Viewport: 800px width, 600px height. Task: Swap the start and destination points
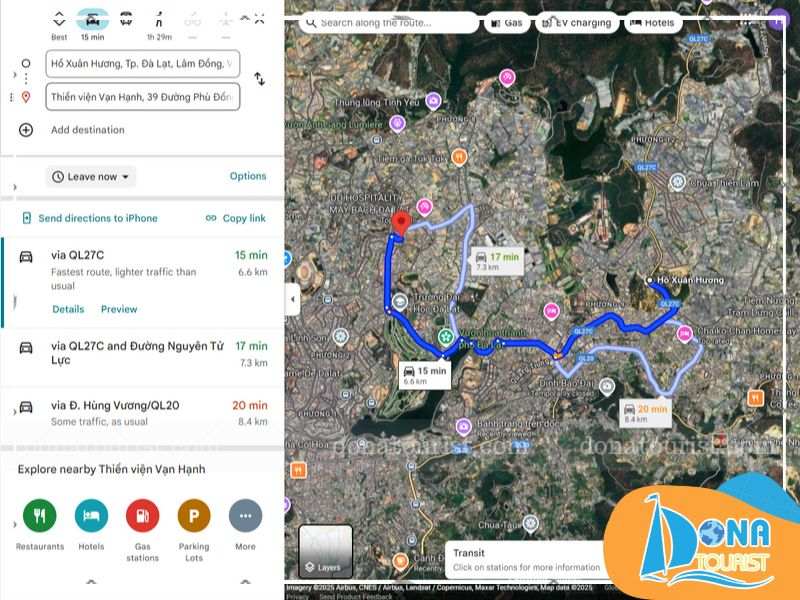click(x=260, y=79)
